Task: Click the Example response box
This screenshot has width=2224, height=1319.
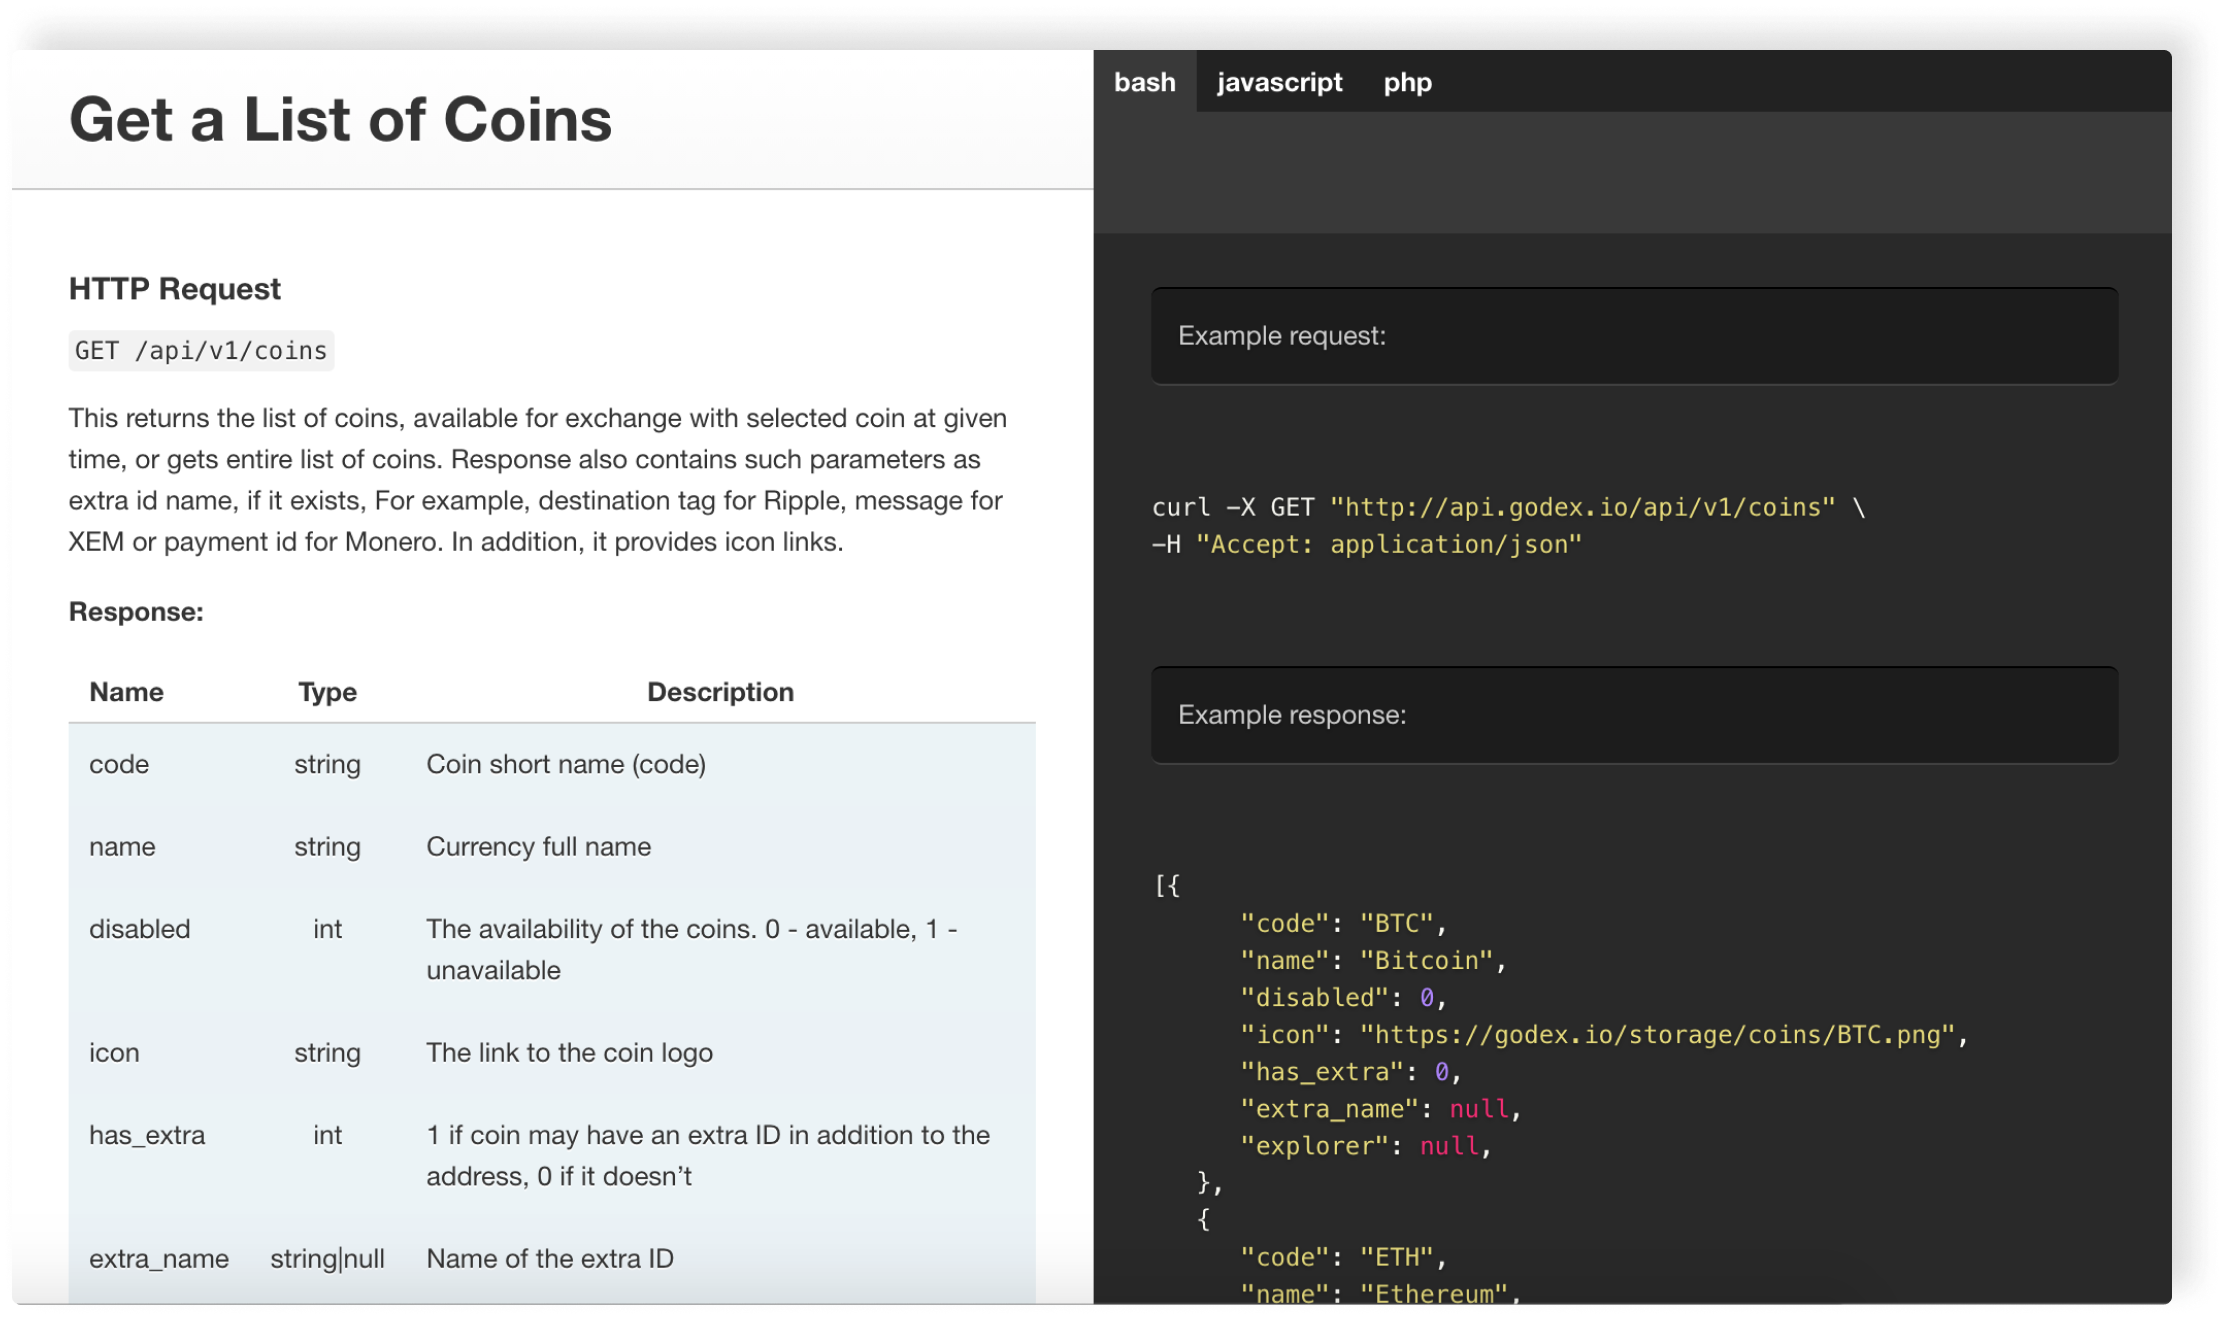Action: (1634, 715)
